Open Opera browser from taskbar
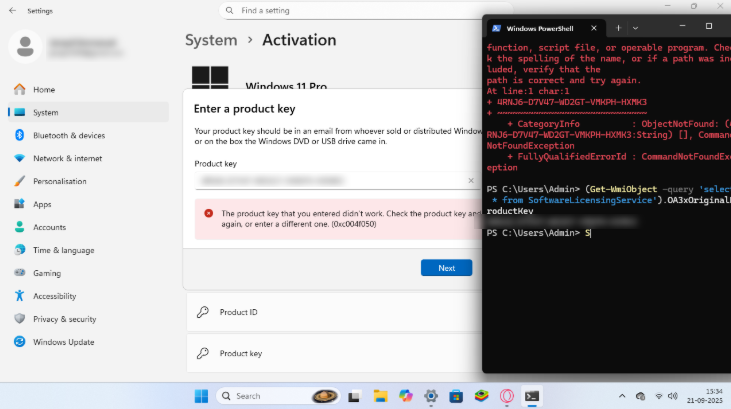Viewport: 731px width, 409px height. [x=507, y=396]
